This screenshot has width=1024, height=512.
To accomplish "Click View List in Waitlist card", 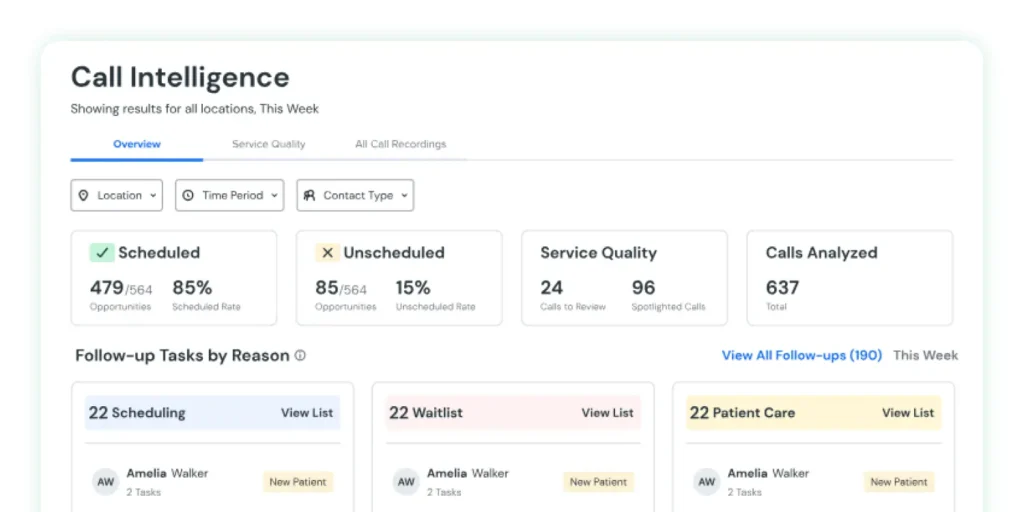I will [607, 413].
